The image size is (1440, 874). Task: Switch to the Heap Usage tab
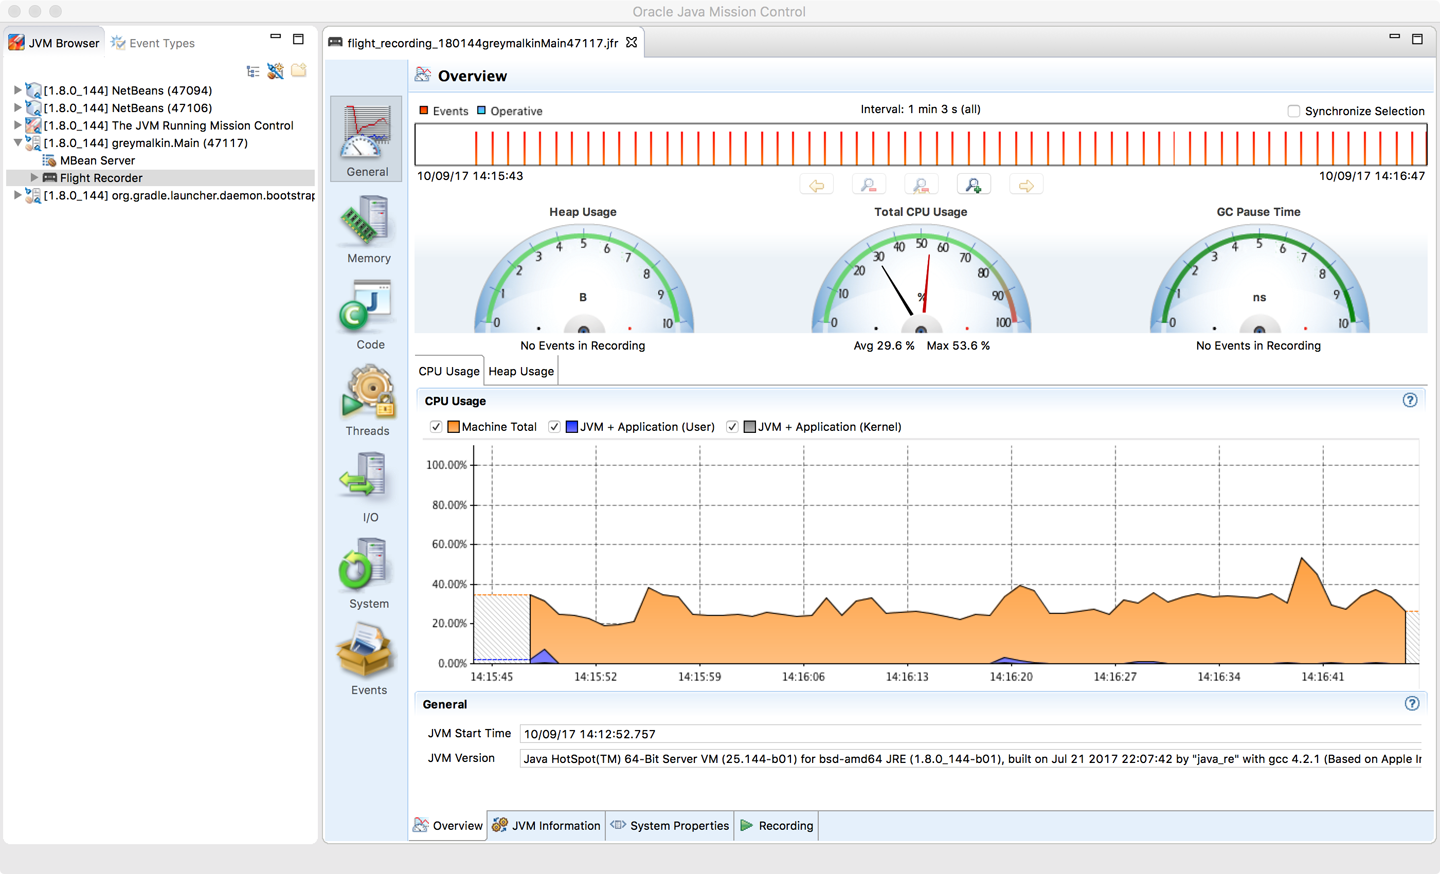(521, 371)
